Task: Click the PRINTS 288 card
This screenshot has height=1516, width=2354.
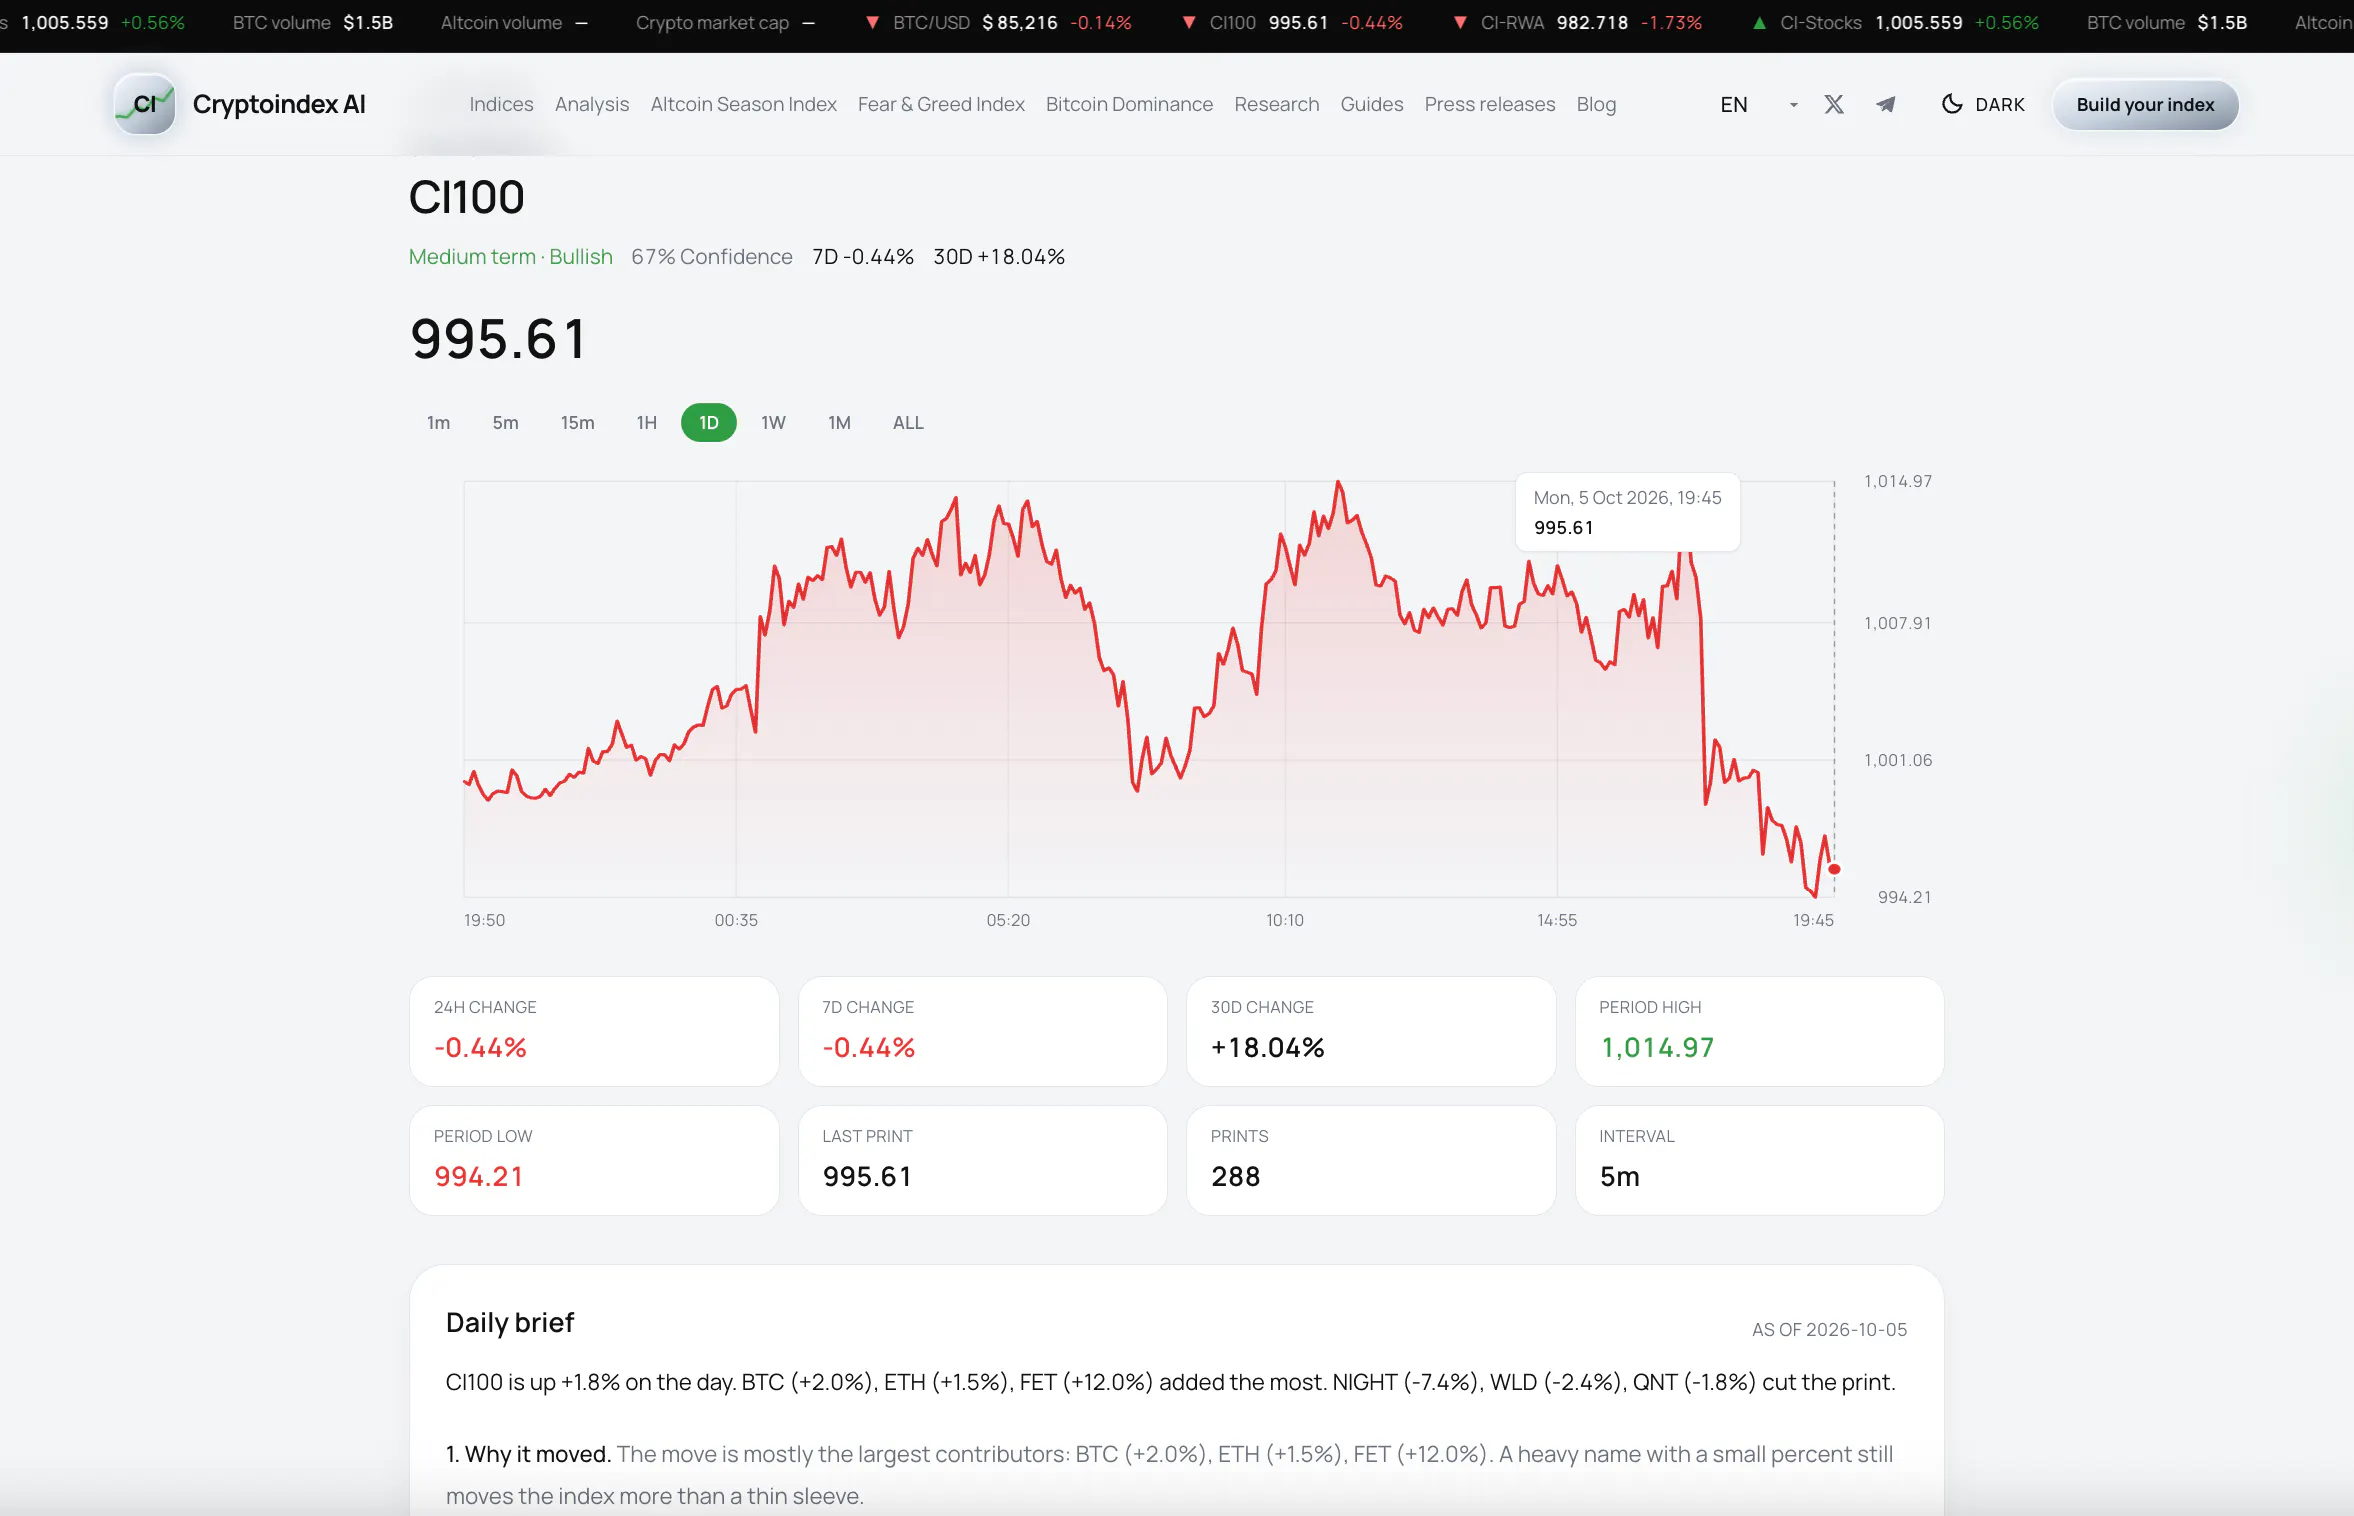Action: click(x=1370, y=1160)
